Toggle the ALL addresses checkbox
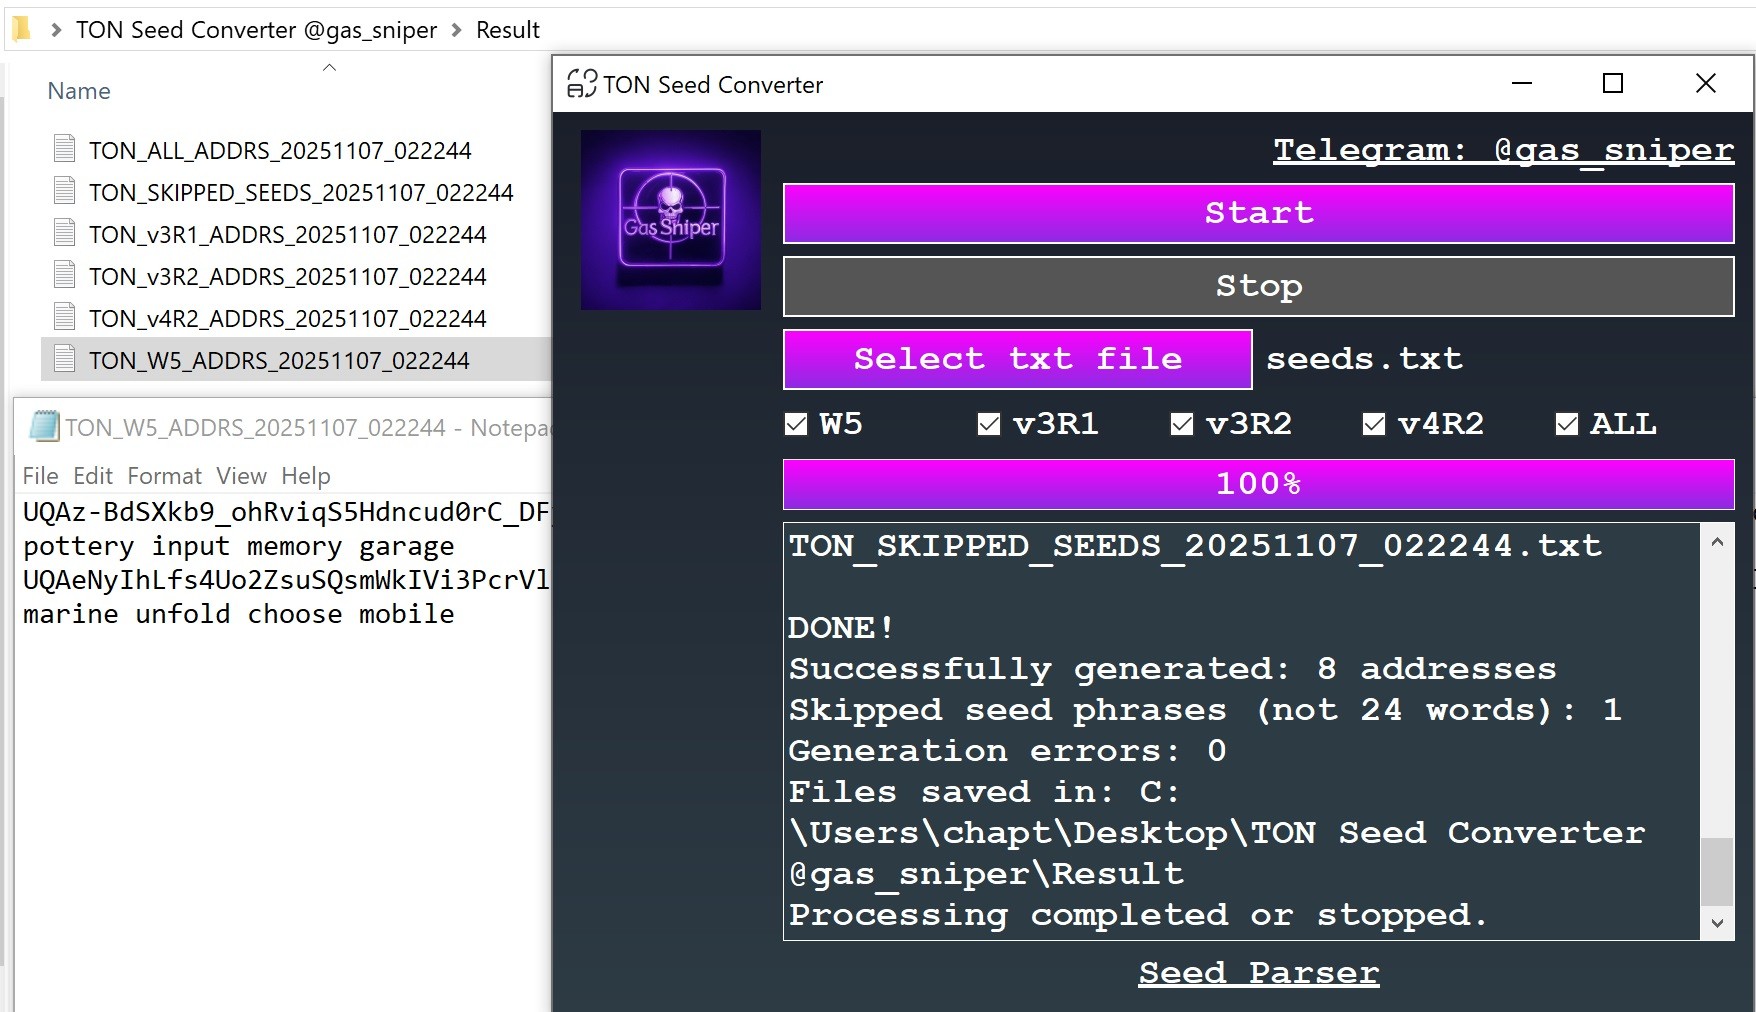 click(1567, 424)
